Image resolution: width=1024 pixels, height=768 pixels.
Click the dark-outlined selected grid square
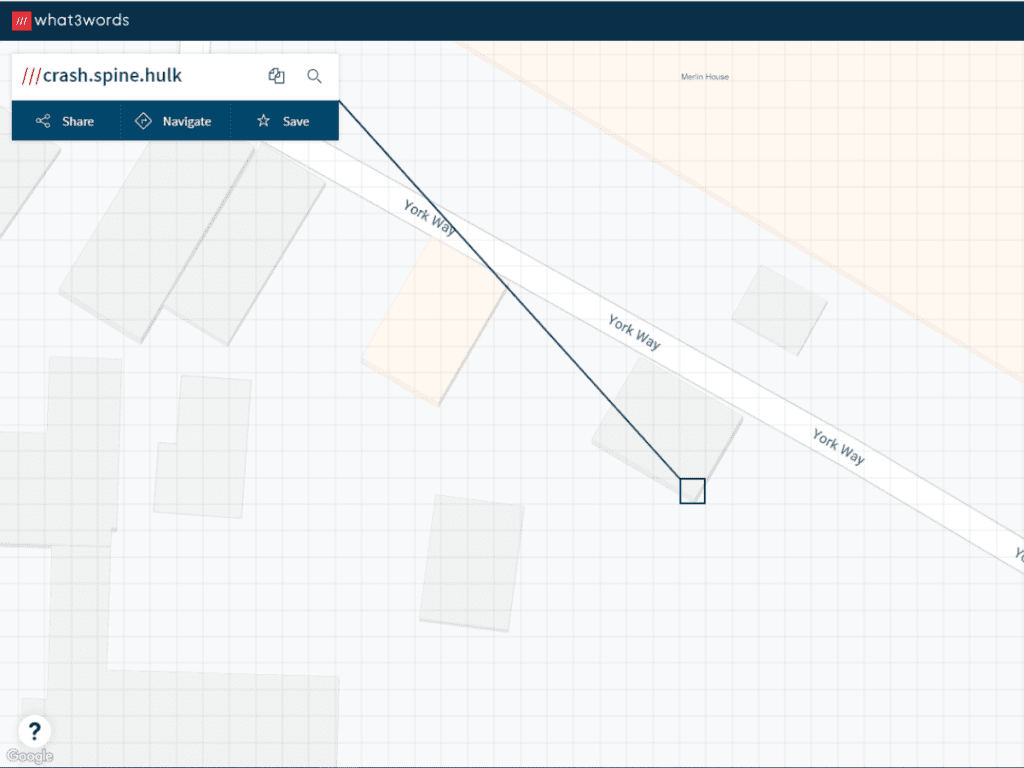click(692, 491)
